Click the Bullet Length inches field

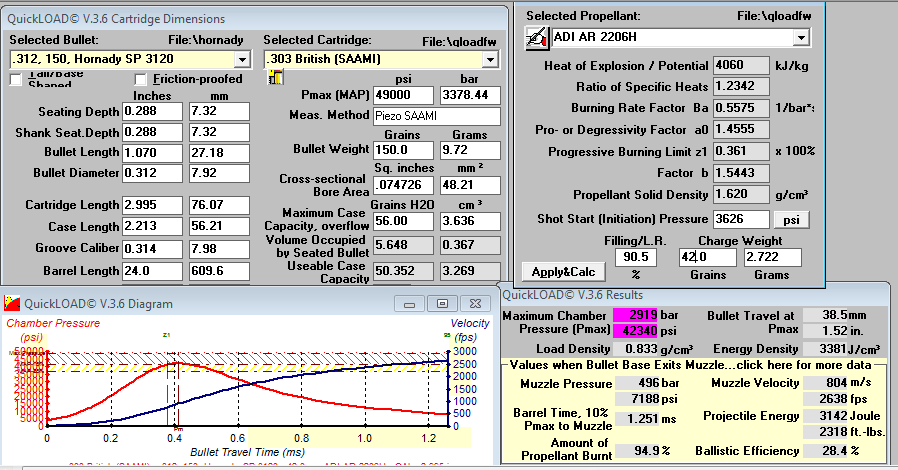[x=152, y=153]
